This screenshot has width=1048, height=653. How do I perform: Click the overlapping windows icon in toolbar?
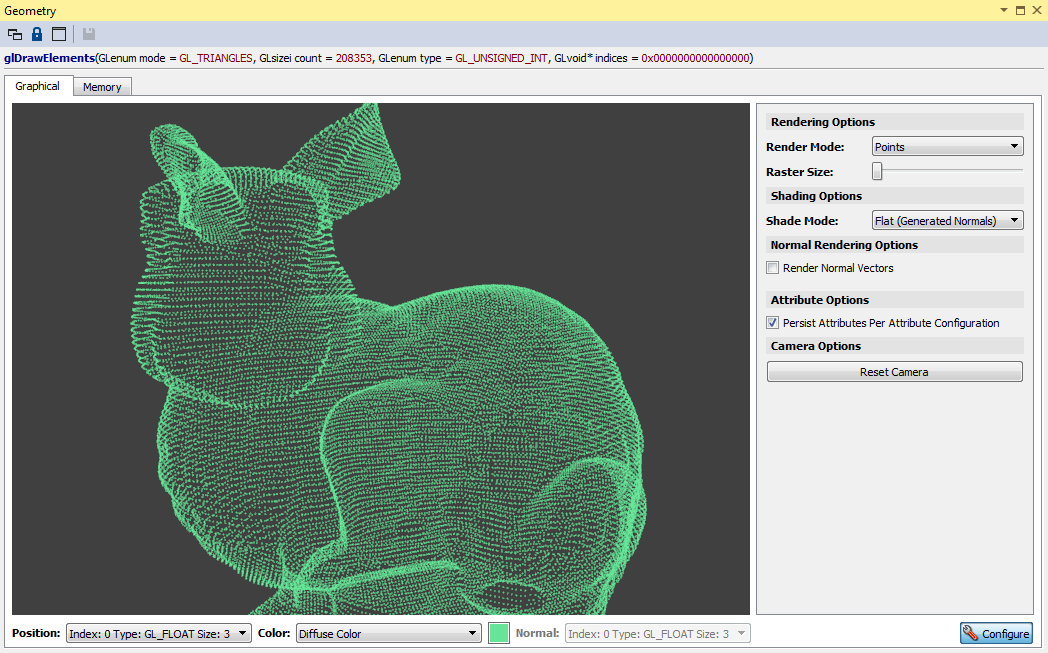point(15,34)
